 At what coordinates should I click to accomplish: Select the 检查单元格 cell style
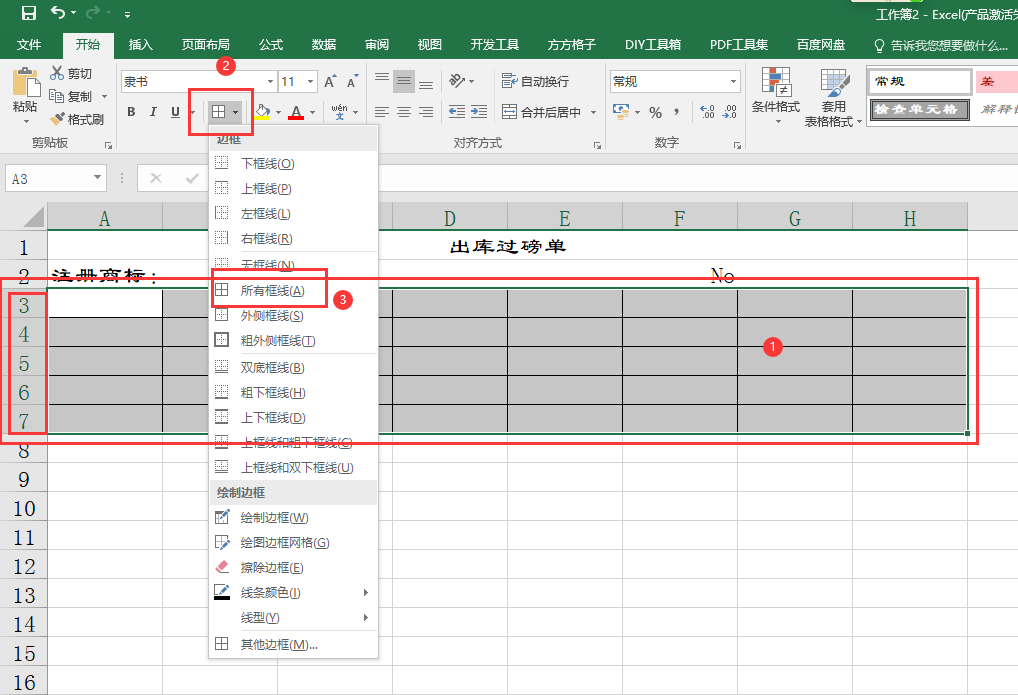pyautogui.click(x=919, y=109)
